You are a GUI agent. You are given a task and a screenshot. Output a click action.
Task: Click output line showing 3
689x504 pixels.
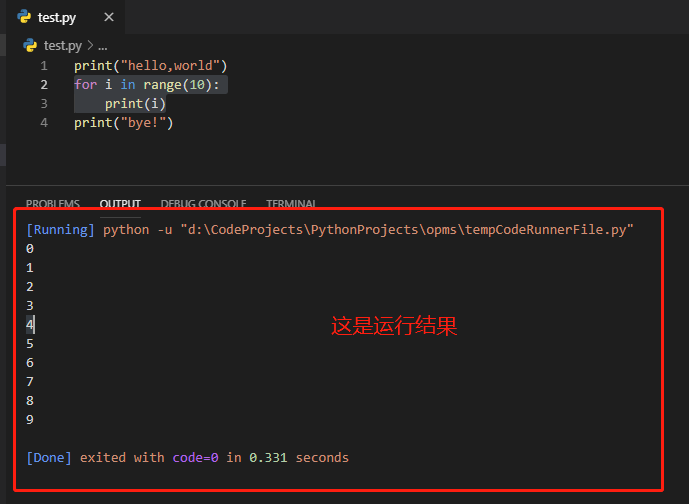30,305
